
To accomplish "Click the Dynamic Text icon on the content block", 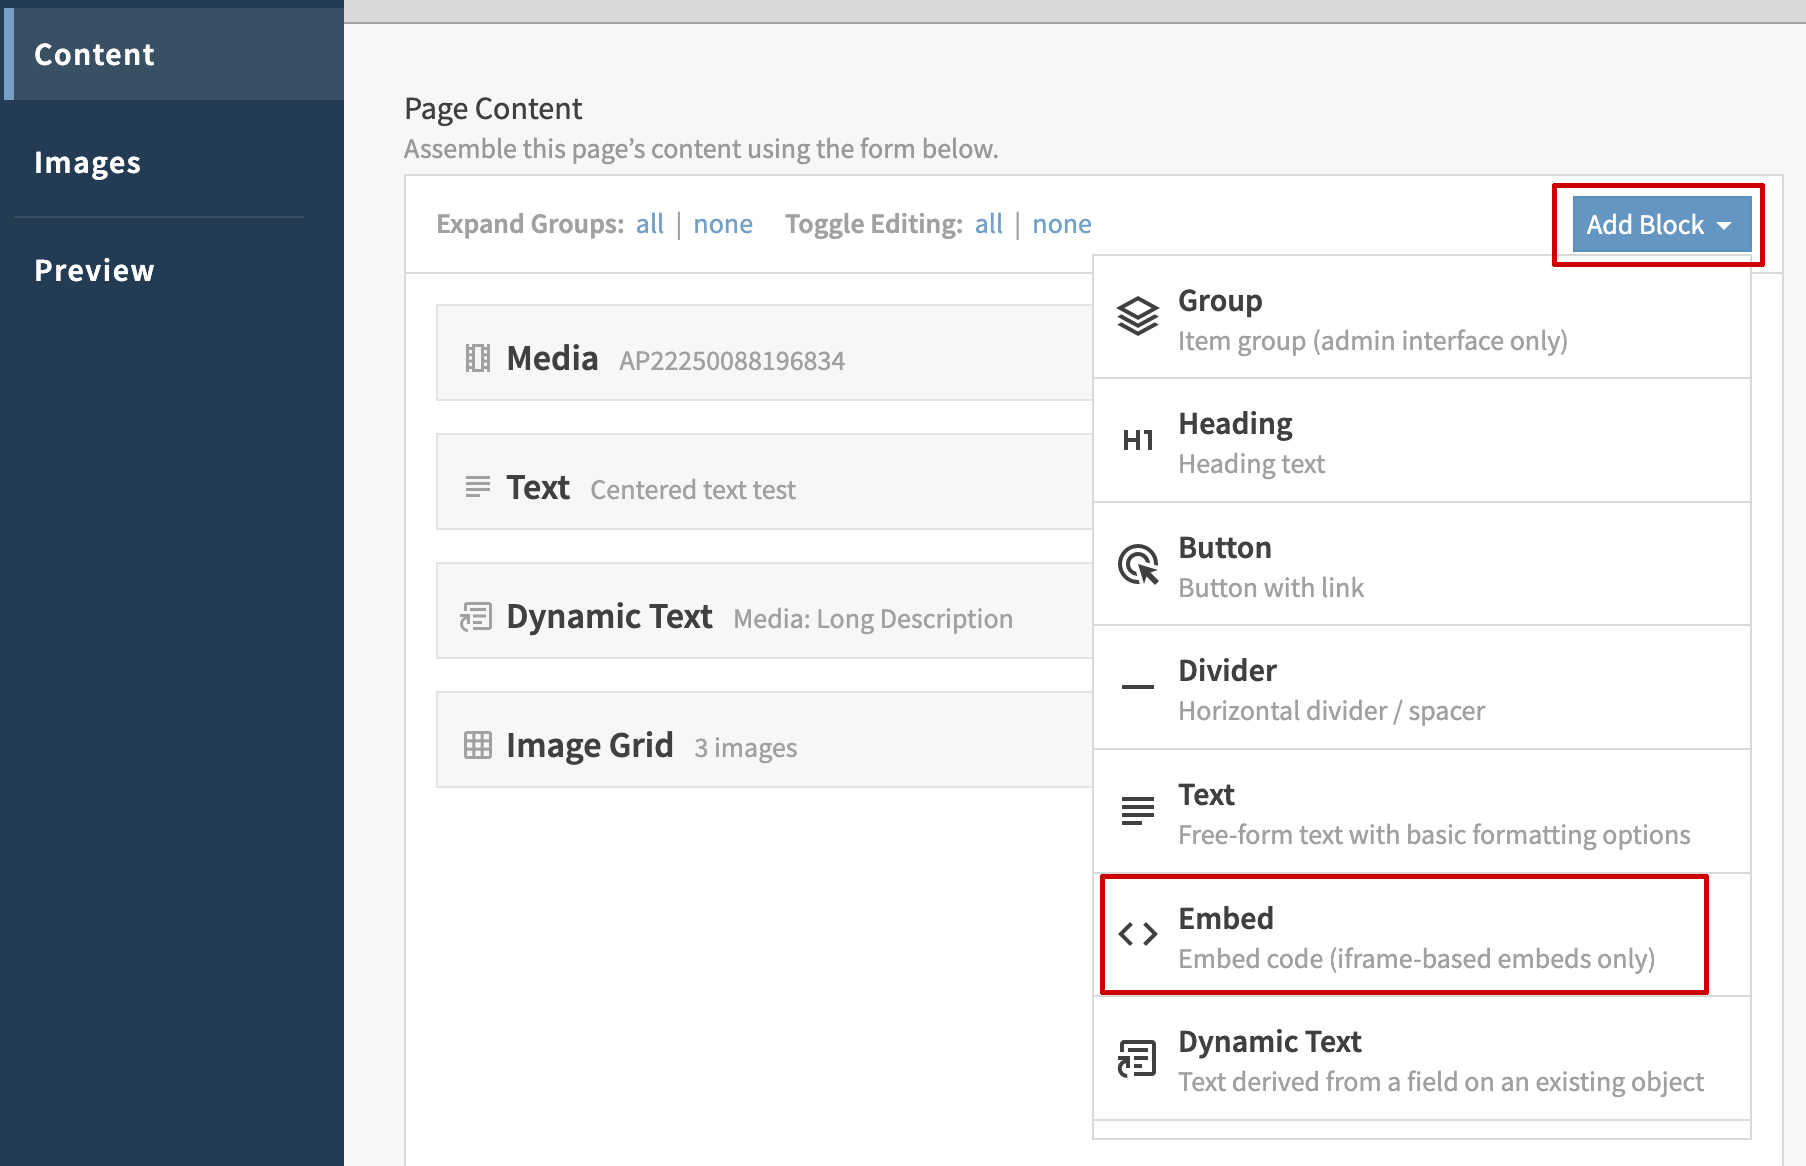I will (478, 616).
